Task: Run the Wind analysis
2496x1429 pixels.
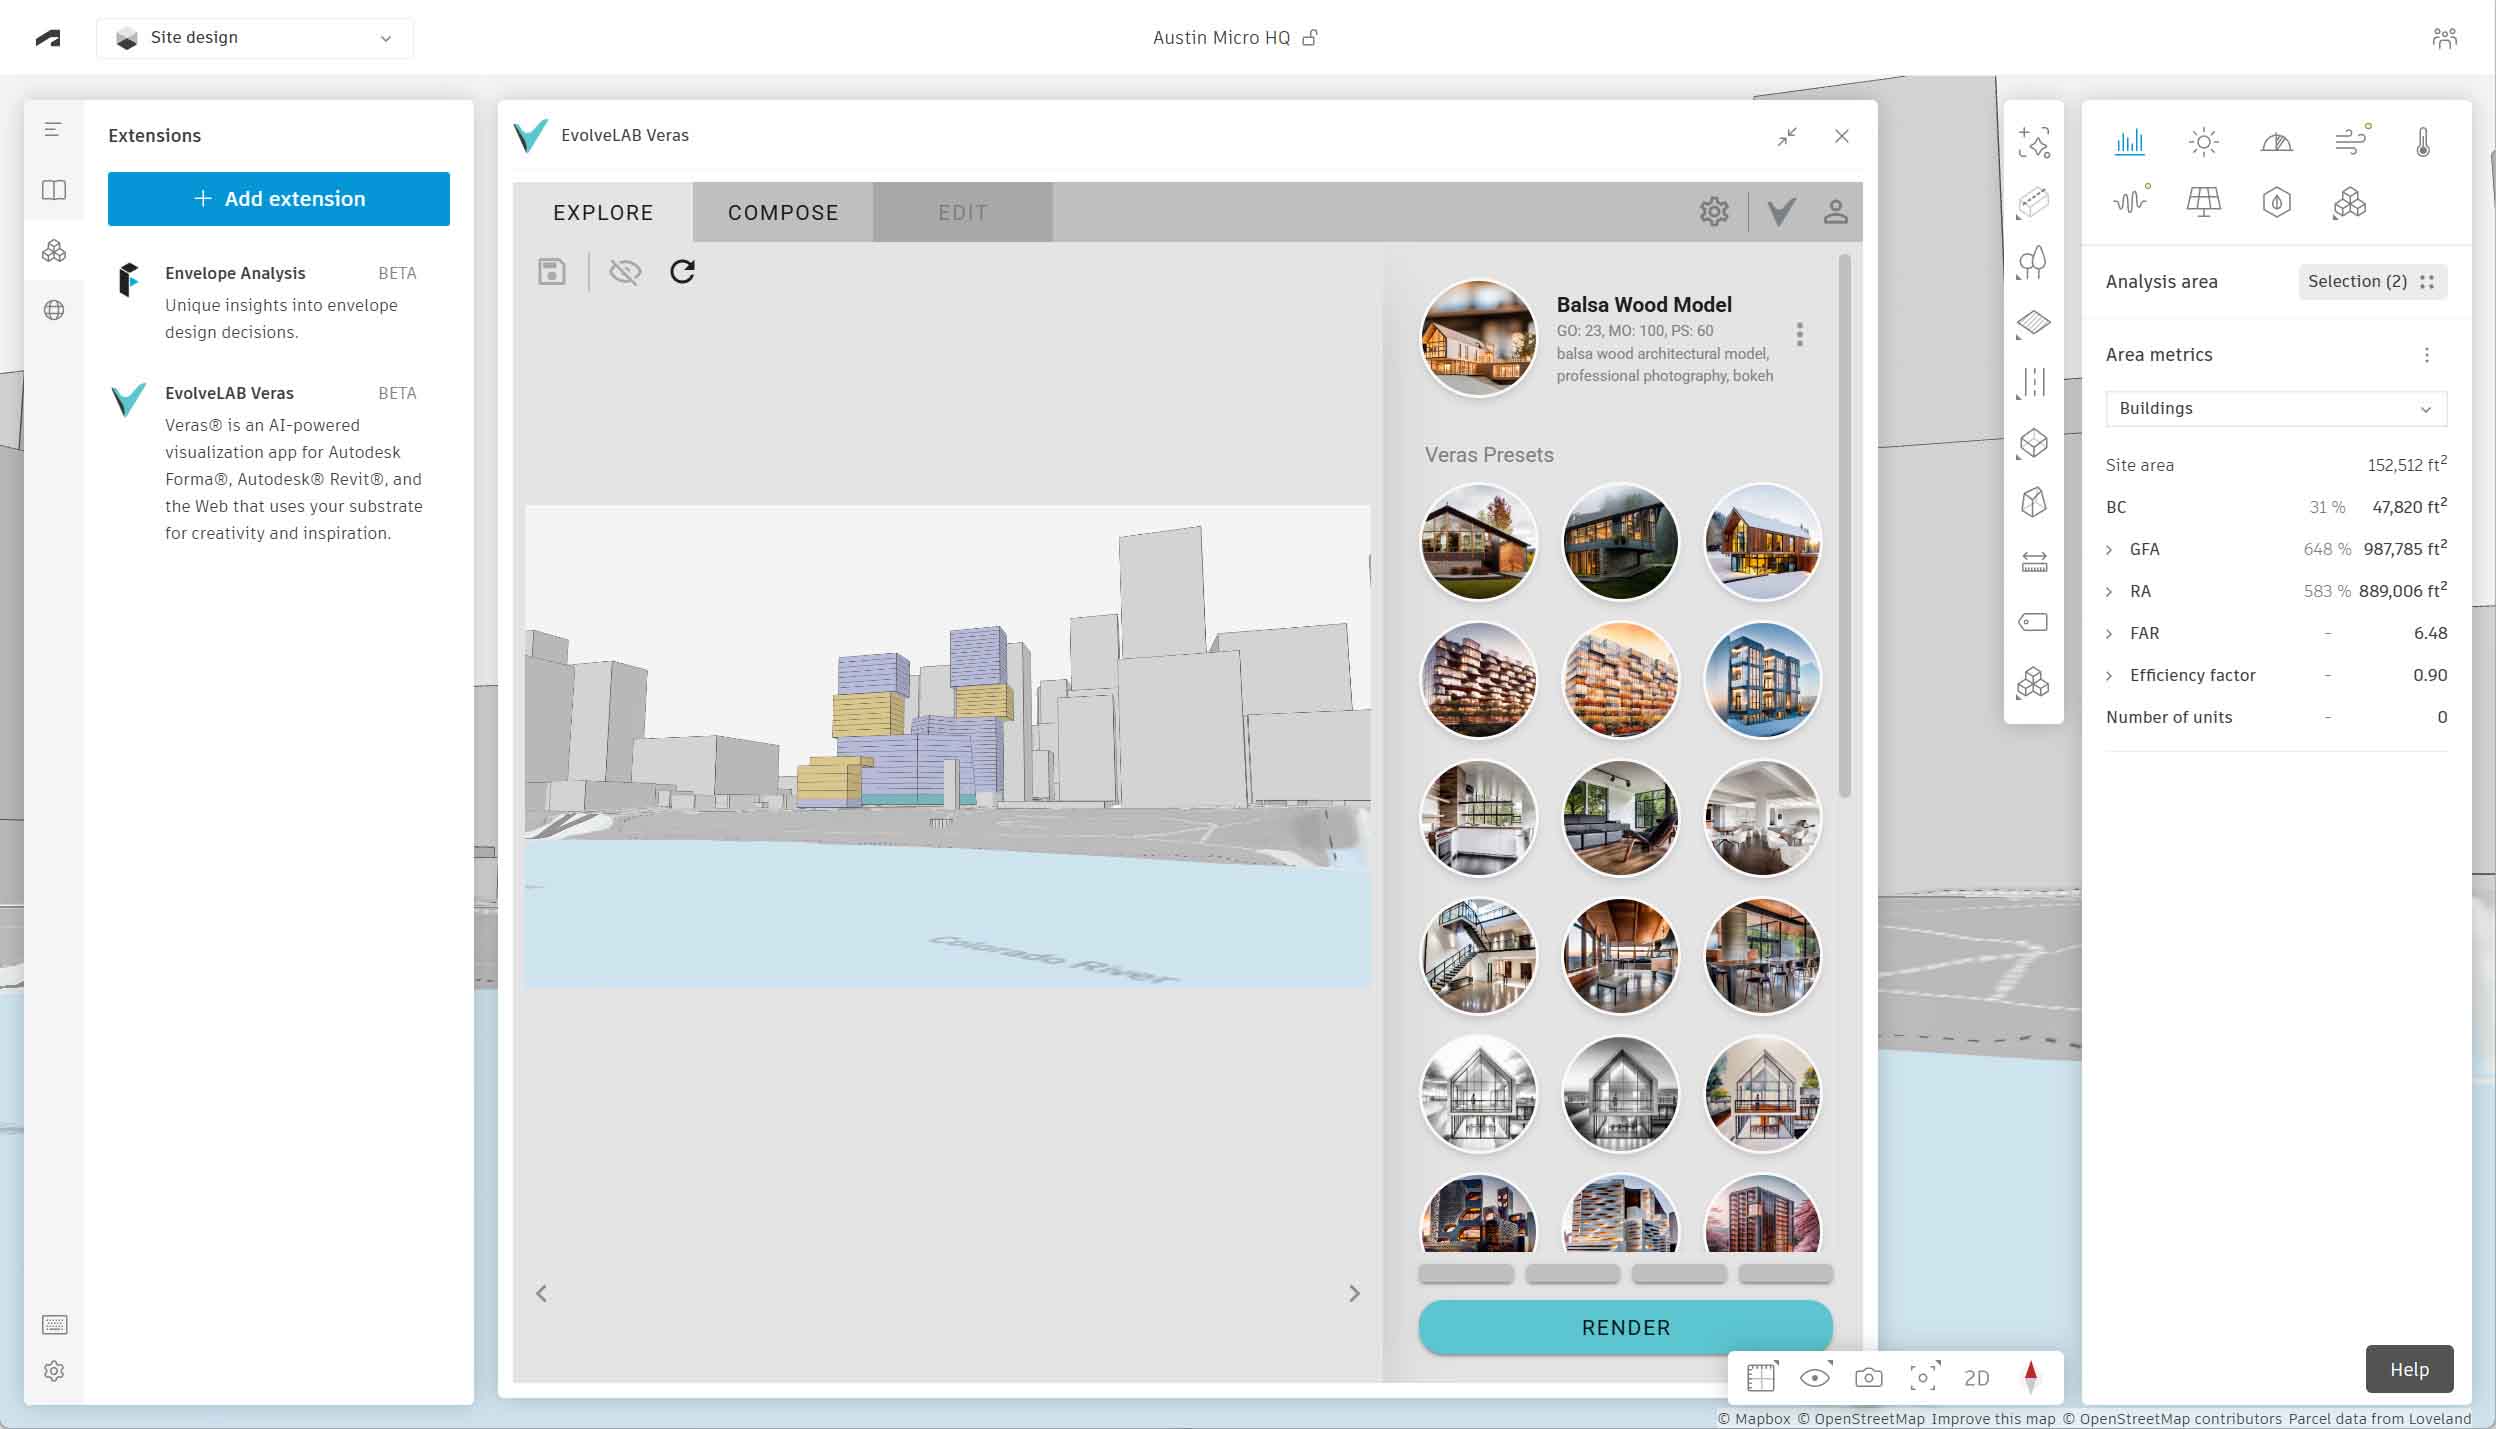Action: coord(2350,143)
